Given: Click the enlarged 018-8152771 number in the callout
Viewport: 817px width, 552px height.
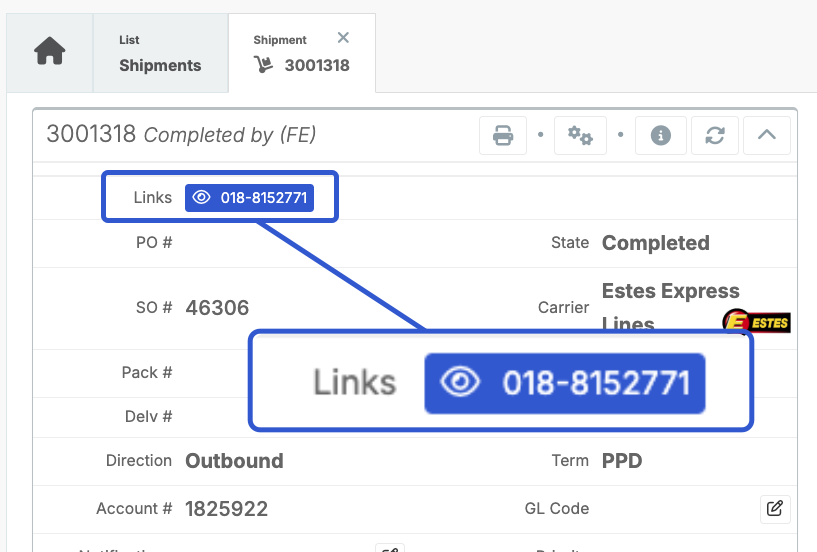Looking at the screenshot, I should click(x=595, y=382).
